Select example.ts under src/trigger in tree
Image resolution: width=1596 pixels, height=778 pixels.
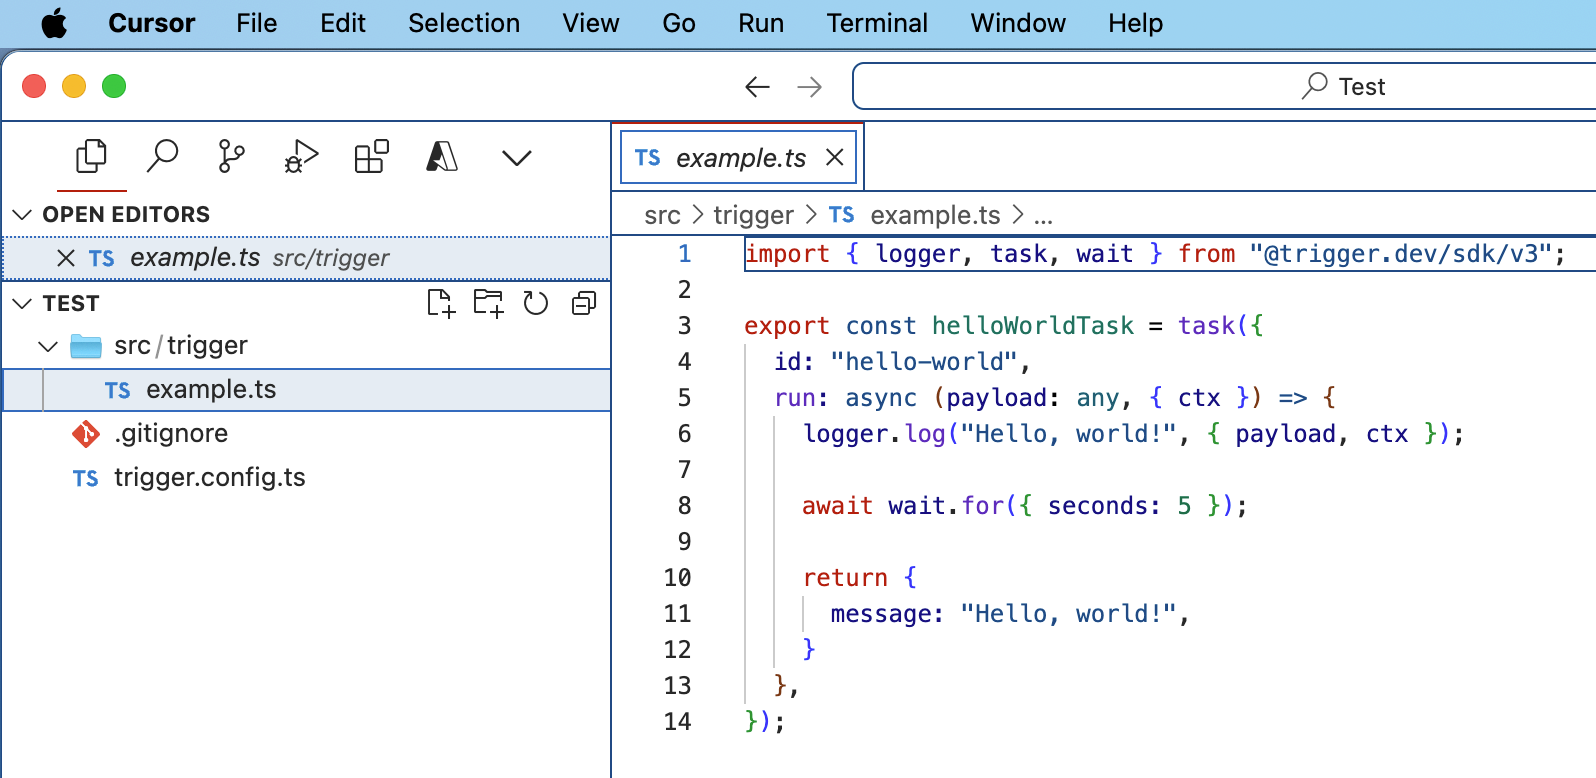307,390
